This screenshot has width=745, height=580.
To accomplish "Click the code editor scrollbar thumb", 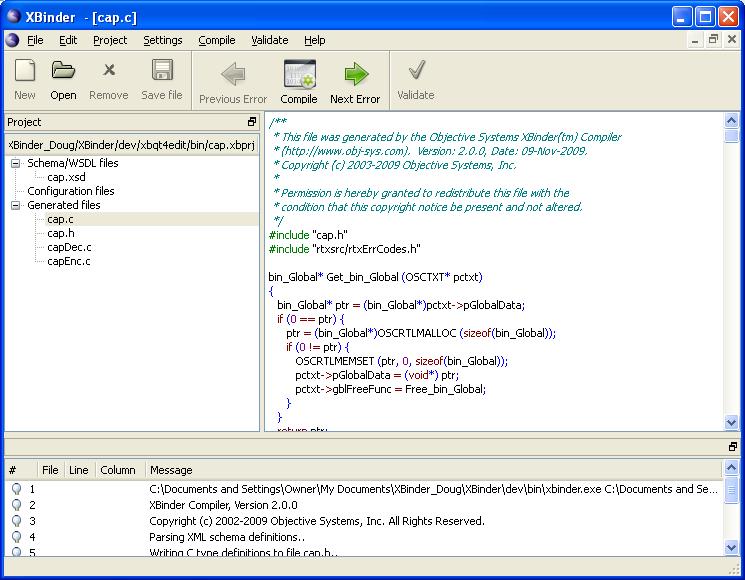I will coord(732,136).
